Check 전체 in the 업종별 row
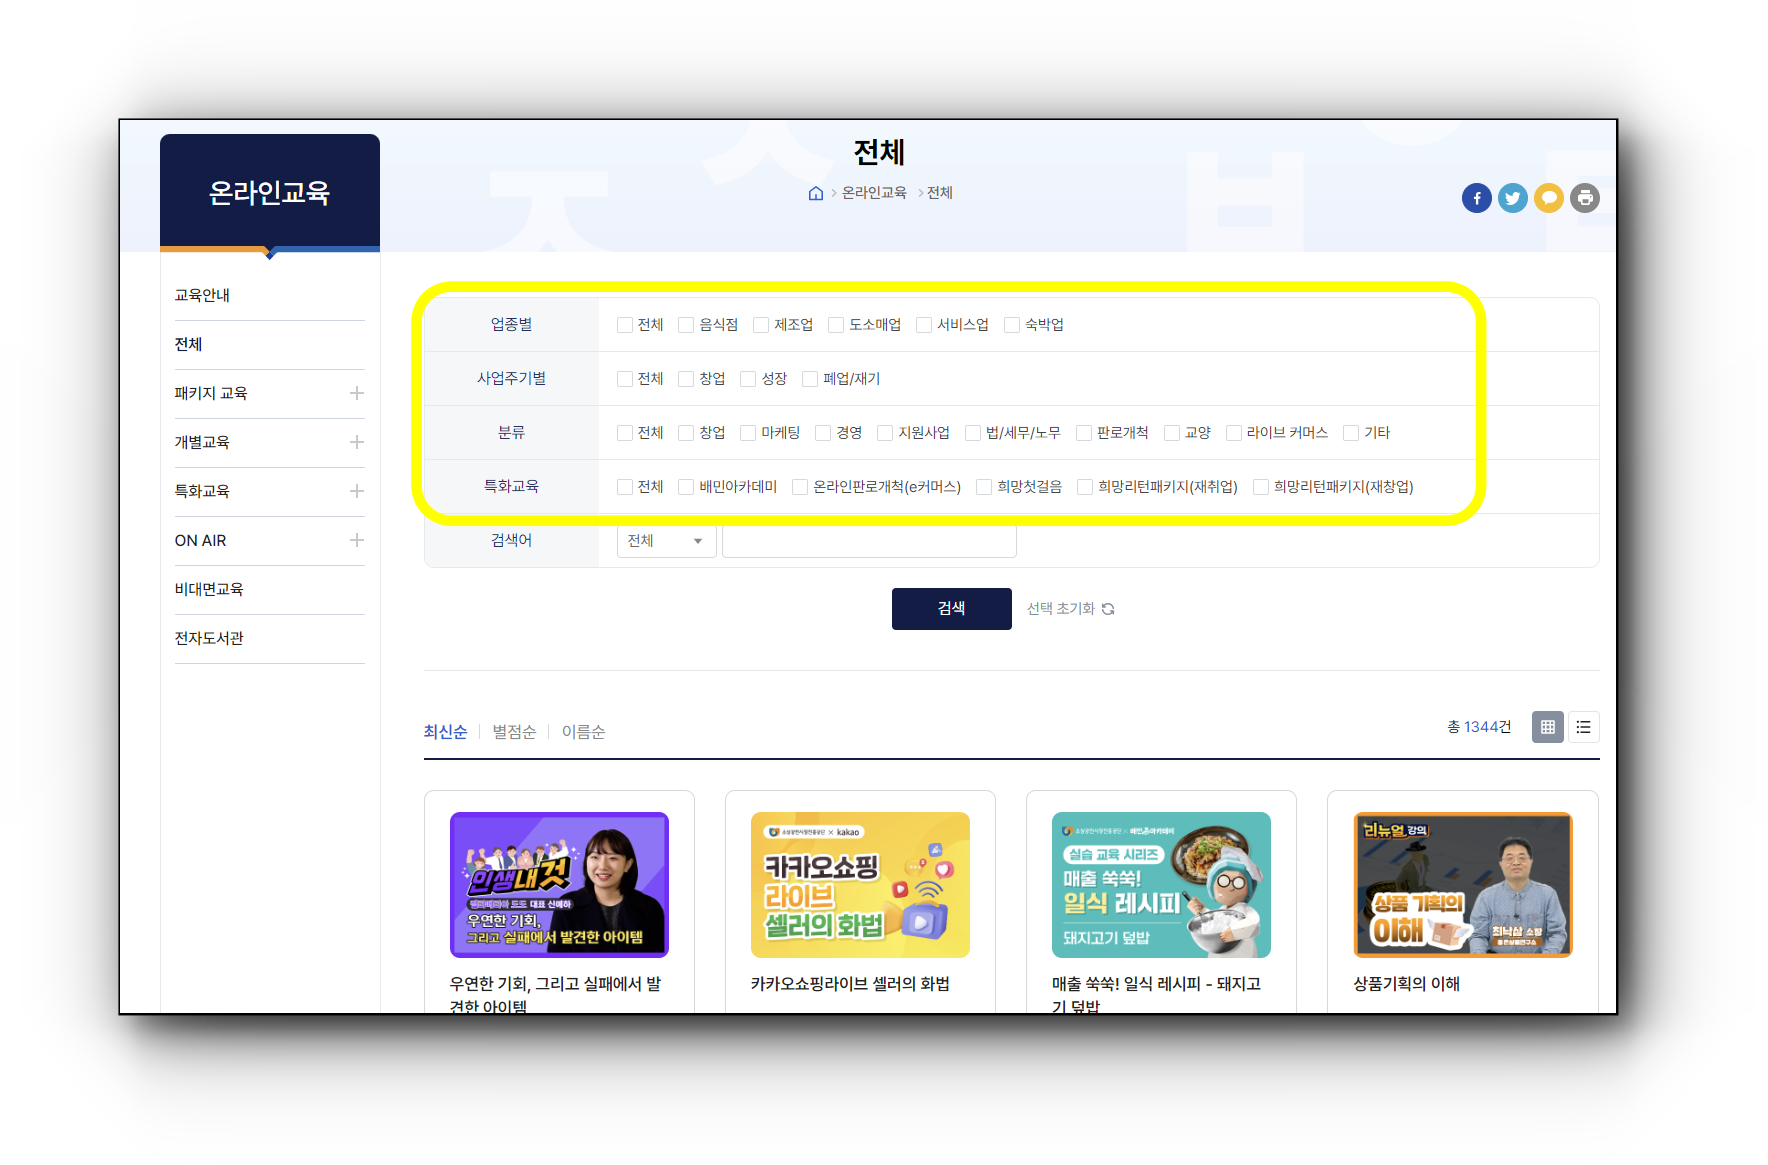Image resolution: width=1768 pixels, height=1165 pixels. pos(625,325)
